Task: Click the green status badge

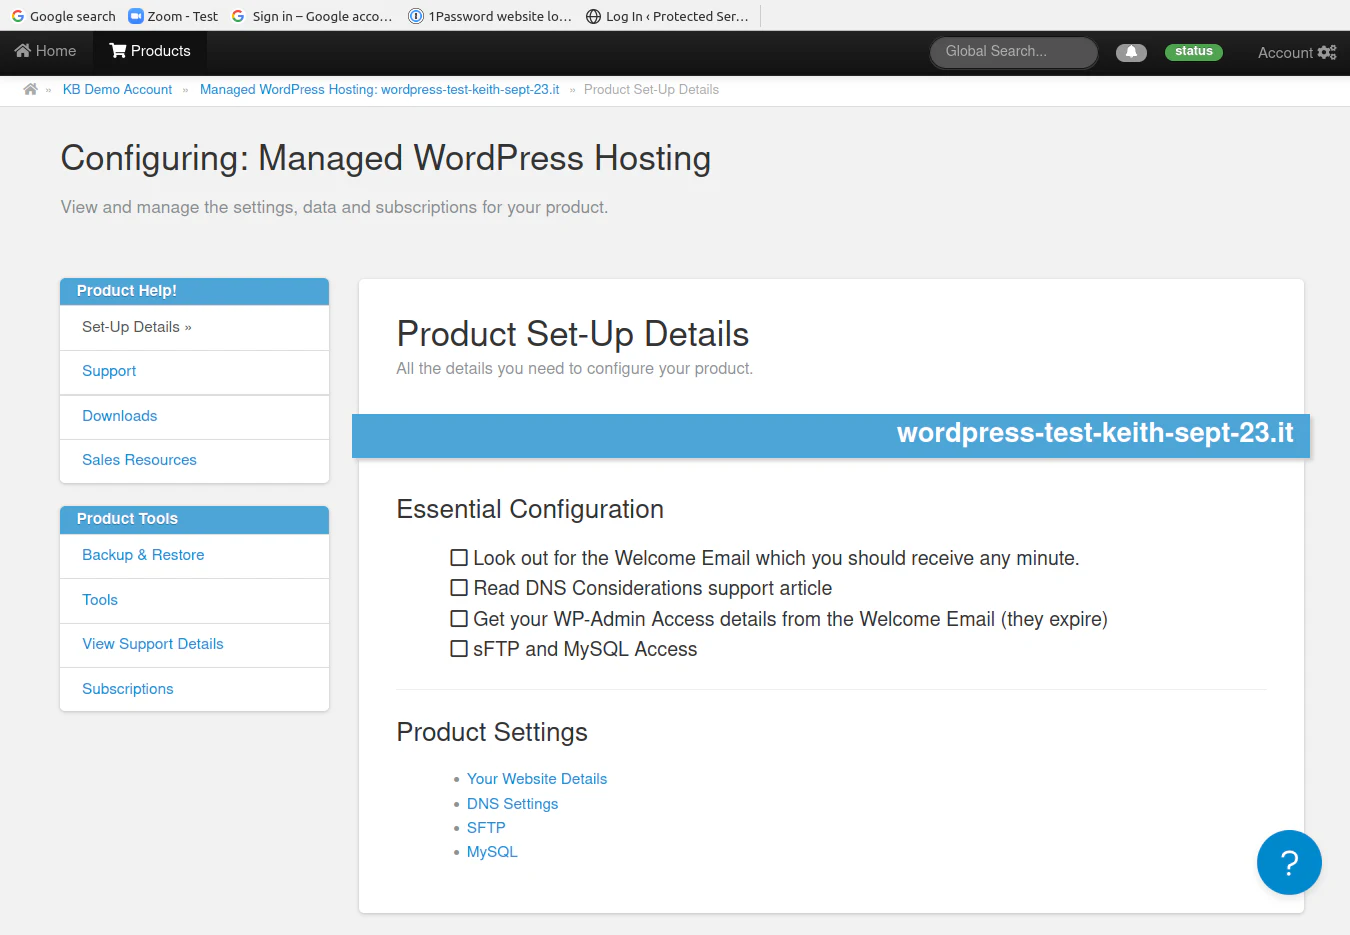Action: (1194, 52)
